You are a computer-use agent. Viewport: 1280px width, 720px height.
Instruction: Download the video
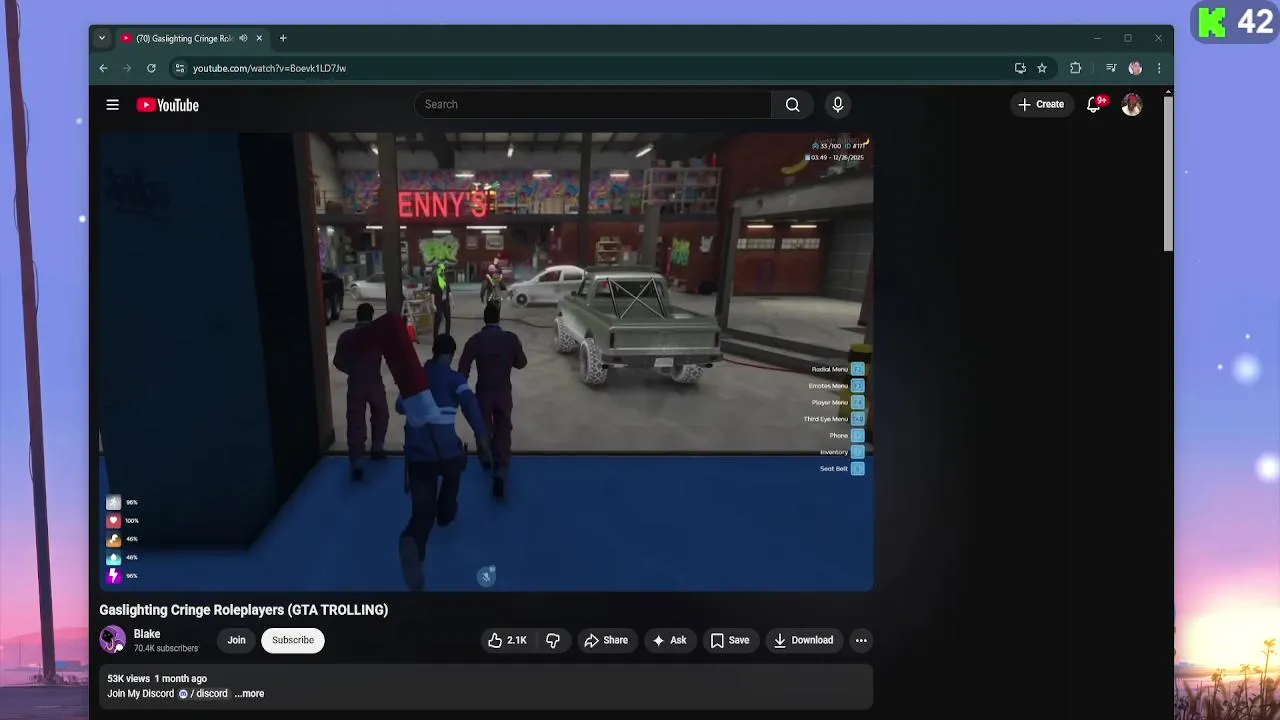coord(803,640)
